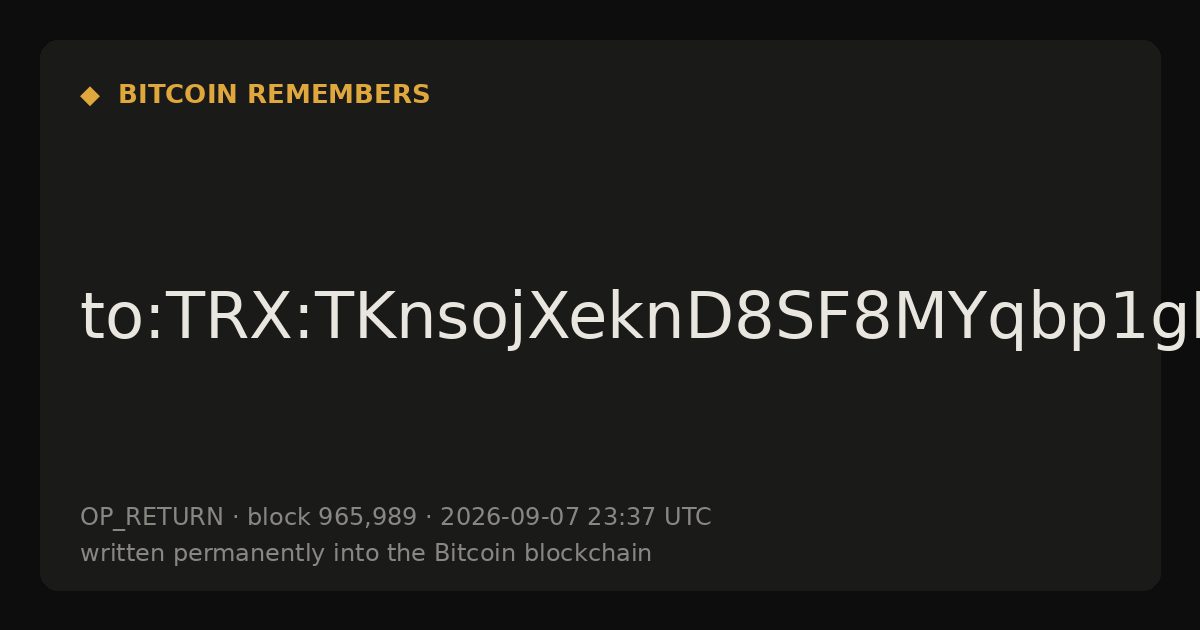Click the separator dot after OP_RETURN
This screenshot has height=630, width=1200.
[235, 517]
